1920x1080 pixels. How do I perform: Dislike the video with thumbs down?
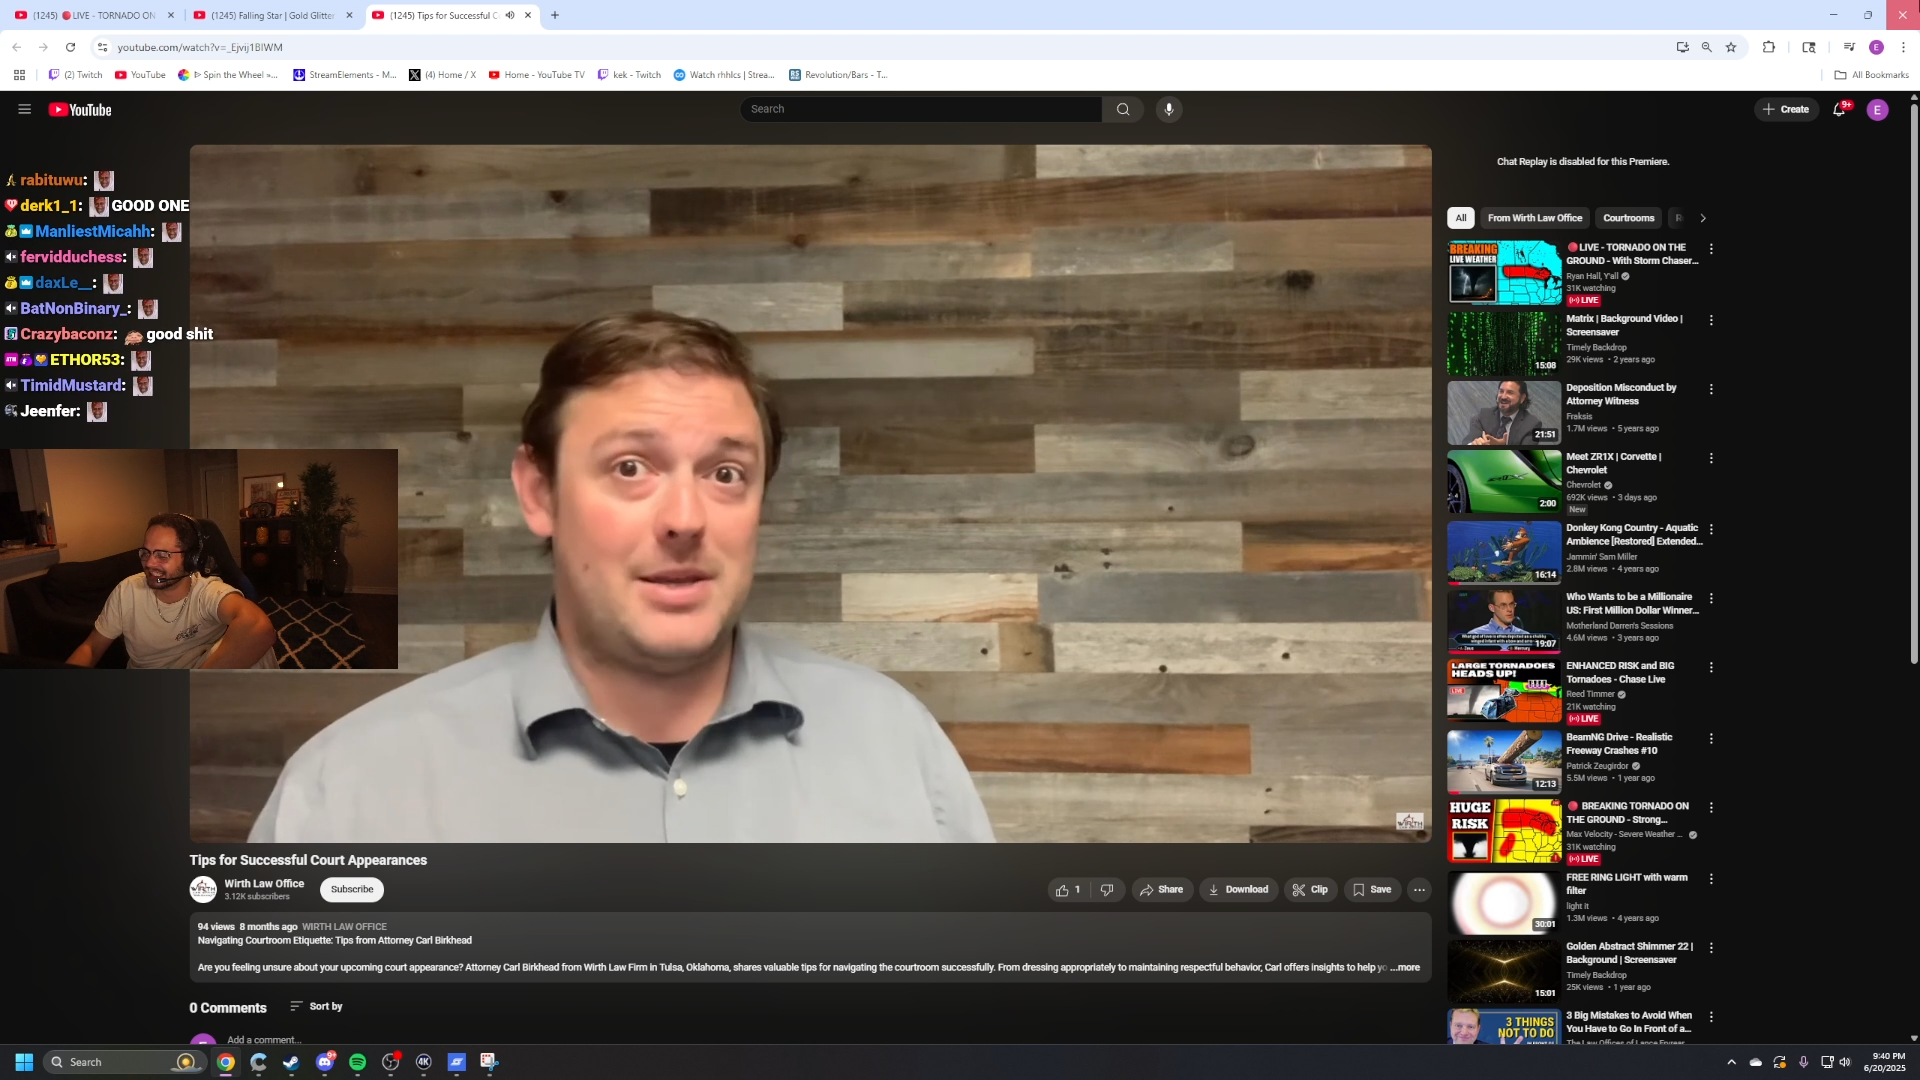(1107, 889)
